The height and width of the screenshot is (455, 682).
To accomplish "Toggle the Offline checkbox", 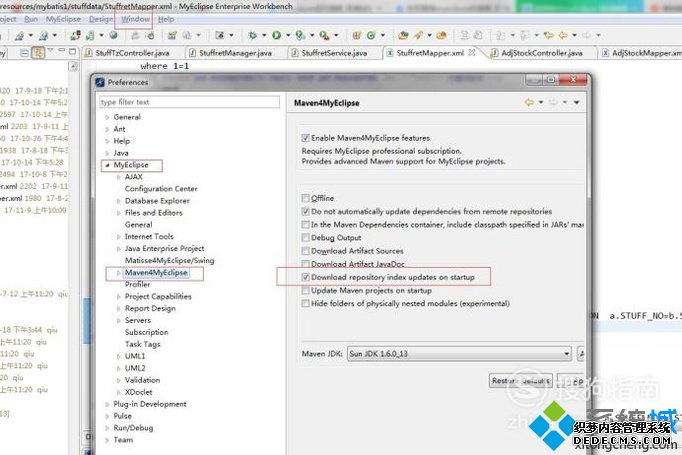I will pyautogui.click(x=306, y=198).
